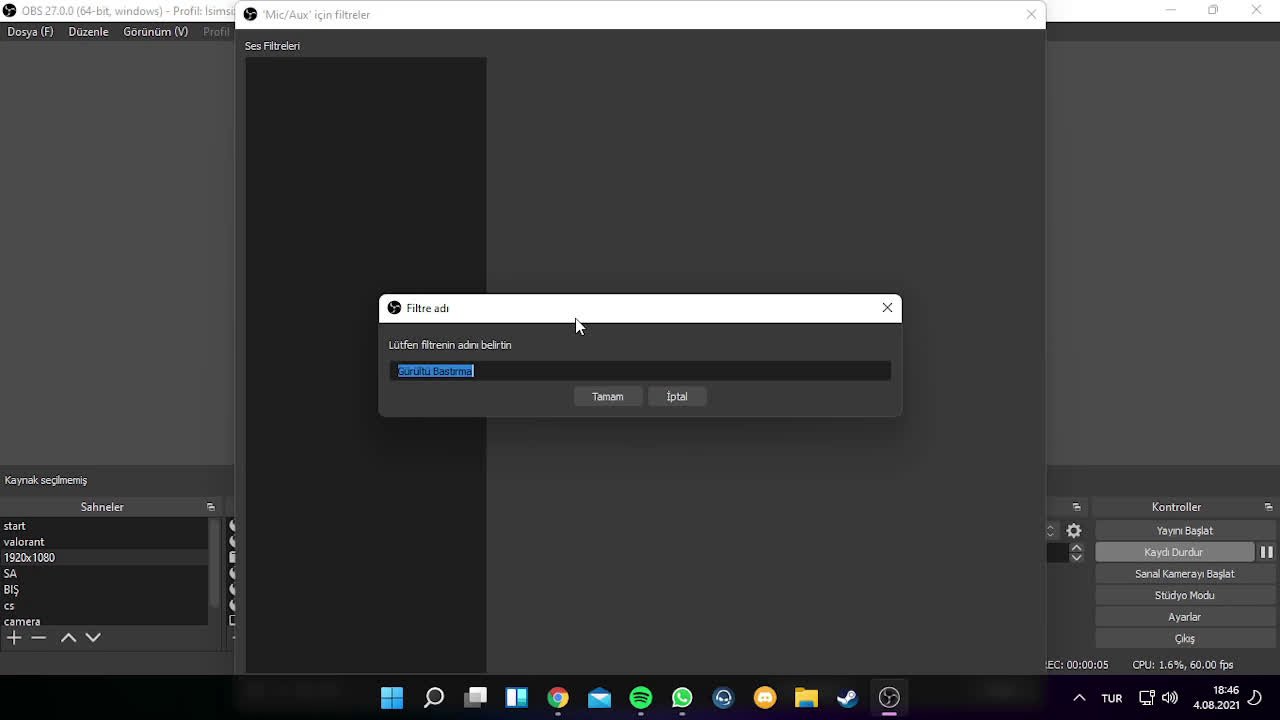The height and width of the screenshot is (720, 1280).
Task: Move scene up using the up arrow icon
Action: click(68, 637)
